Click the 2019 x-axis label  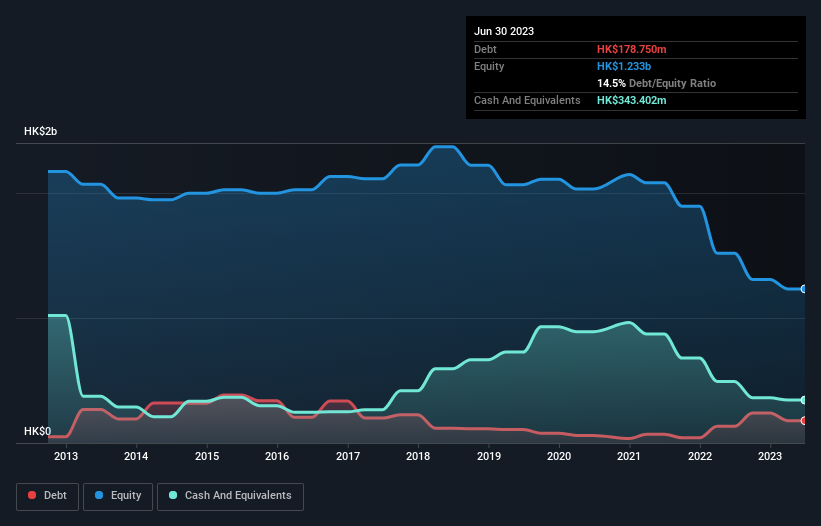(489, 456)
